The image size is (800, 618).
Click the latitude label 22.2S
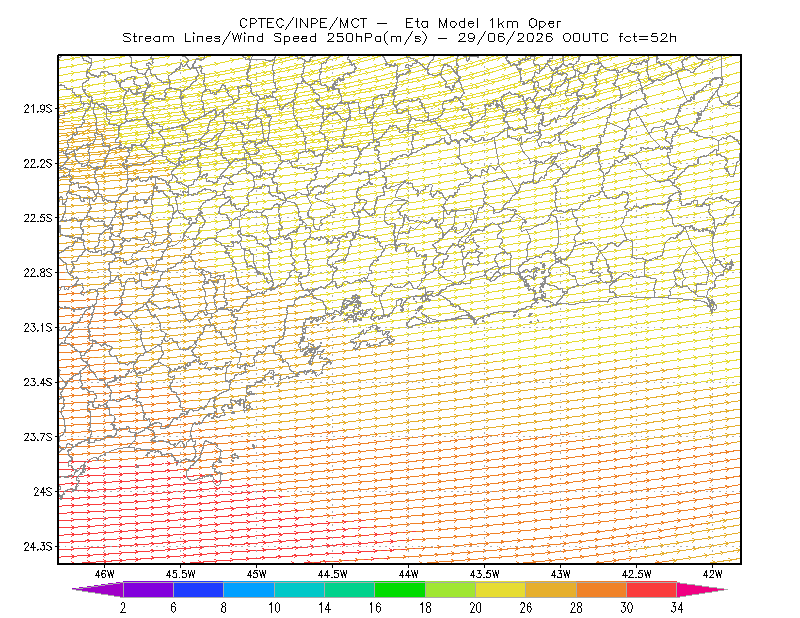tap(38, 163)
